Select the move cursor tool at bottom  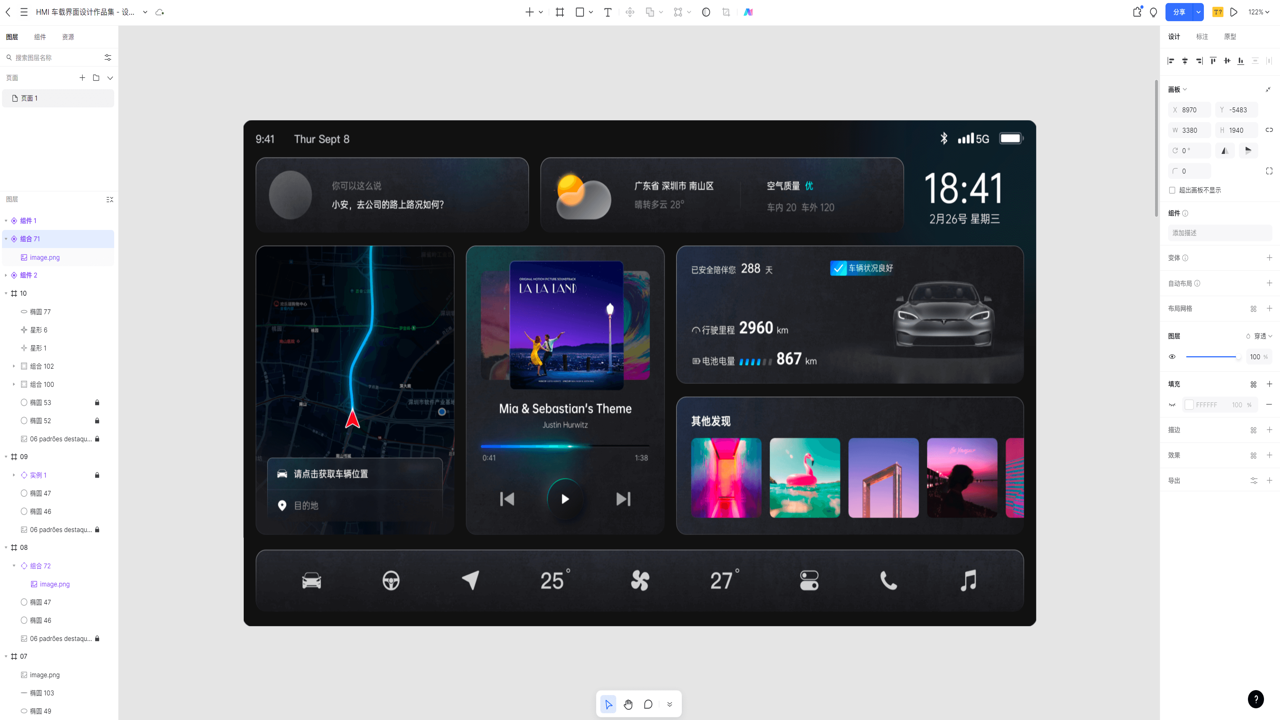608,704
